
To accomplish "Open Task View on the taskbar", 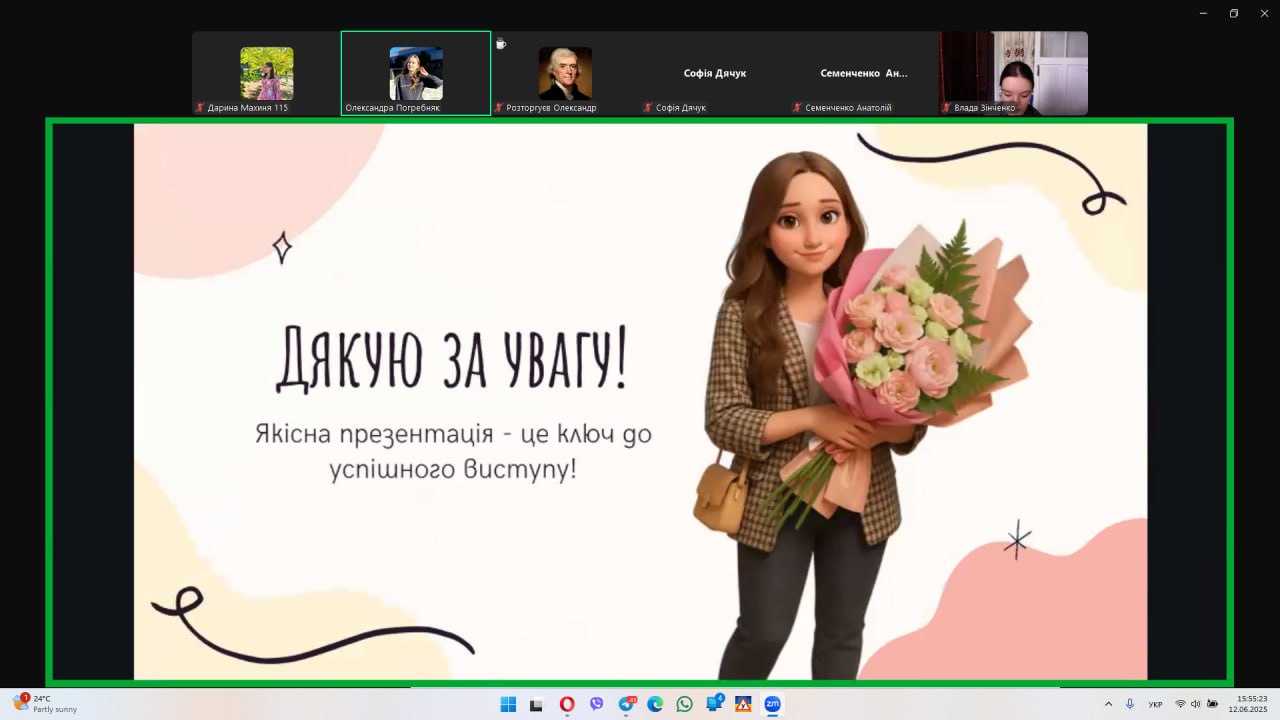I will pyautogui.click(x=536, y=704).
